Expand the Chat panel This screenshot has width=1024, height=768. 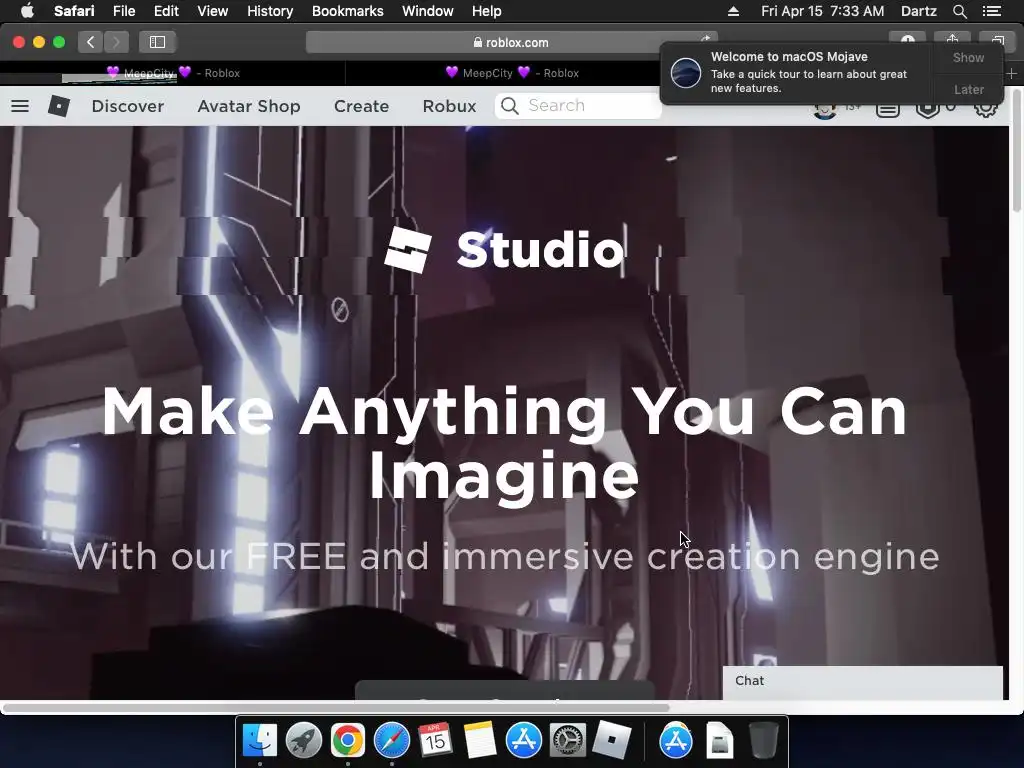(862, 682)
